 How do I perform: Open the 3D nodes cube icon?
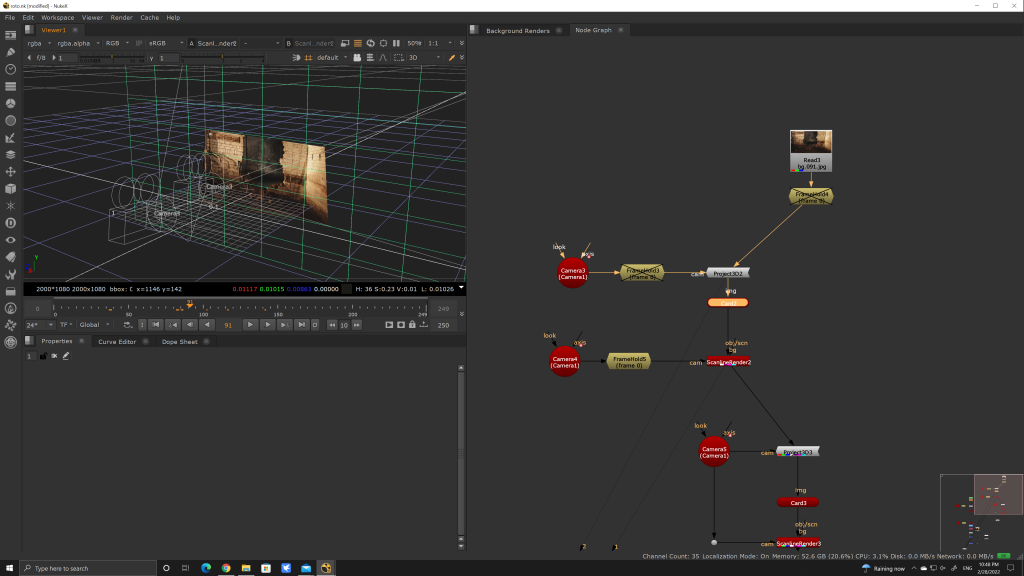pos(10,189)
